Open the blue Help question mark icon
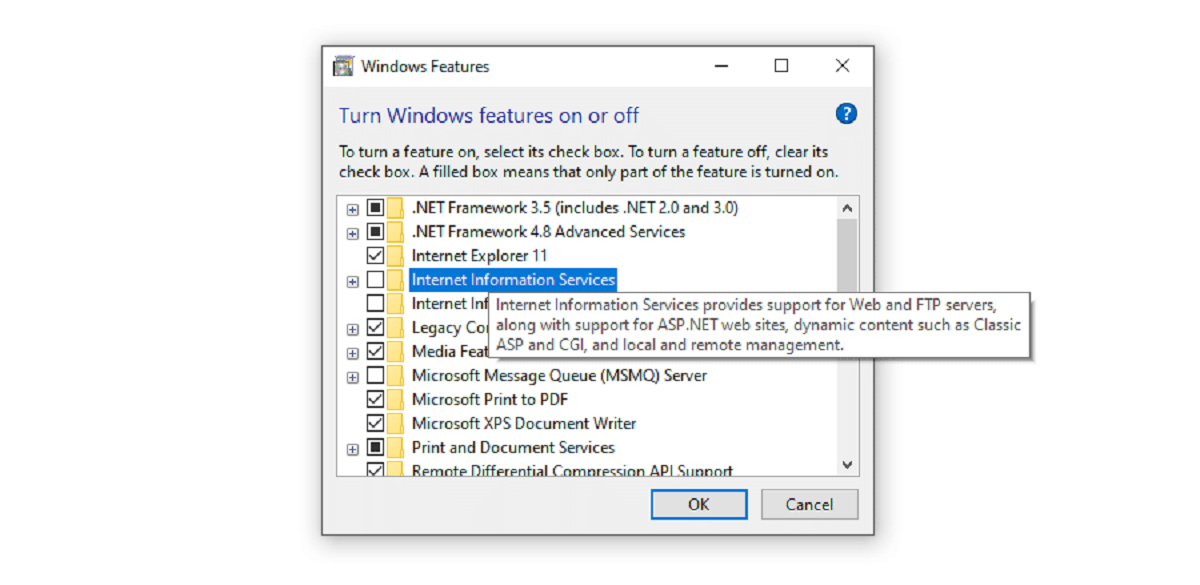This screenshot has width=1200, height=585. [846, 113]
